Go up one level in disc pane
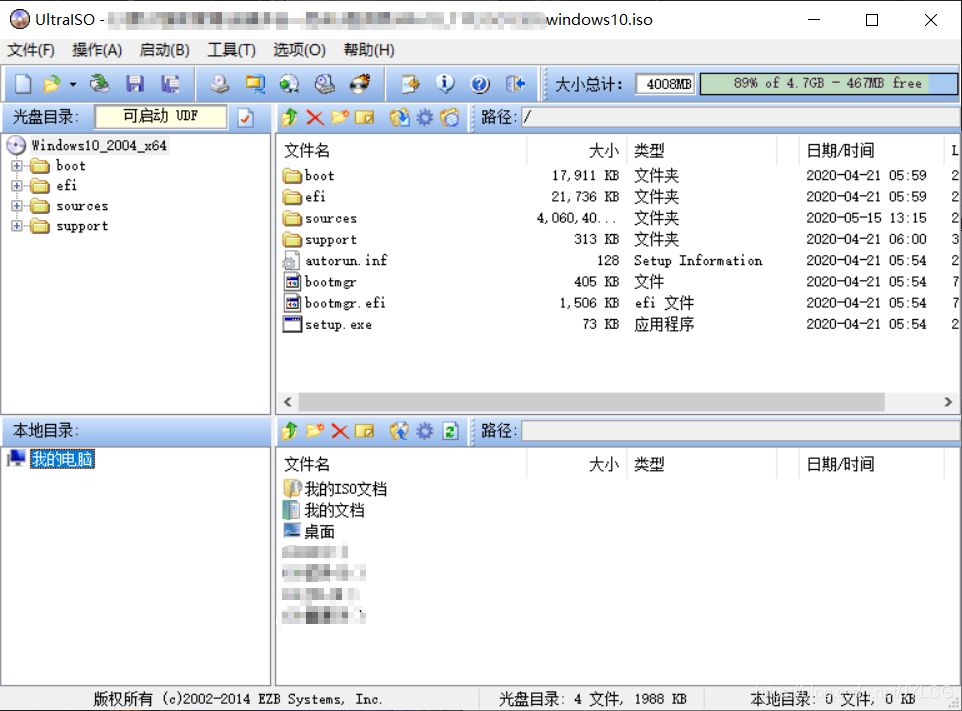 (290, 117)
